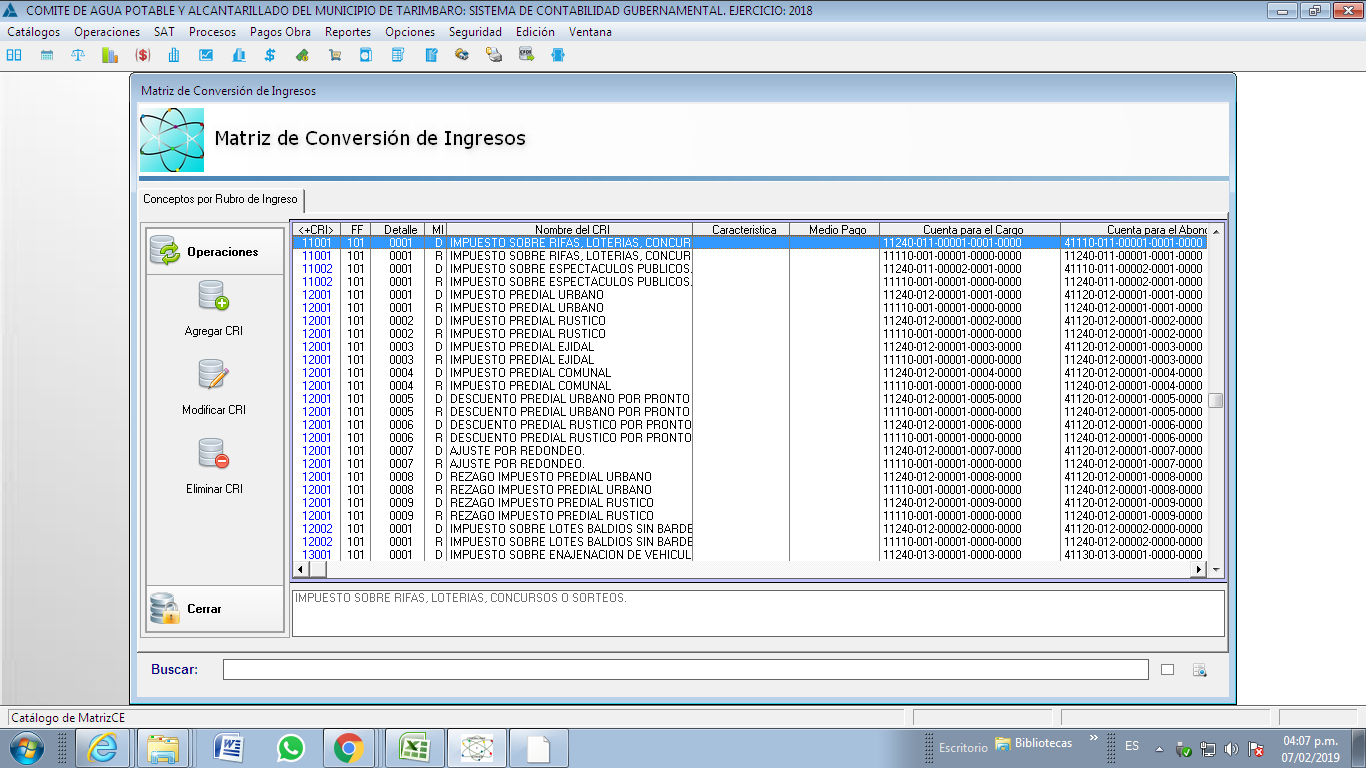
Task: Click the balance scales toolbar icon
Action: 78,55
